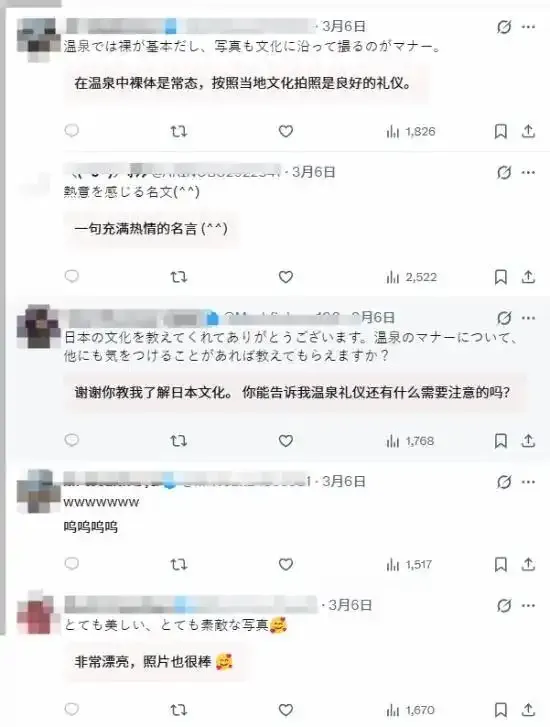Bookmark the tweet with 2,522 views

500,277
